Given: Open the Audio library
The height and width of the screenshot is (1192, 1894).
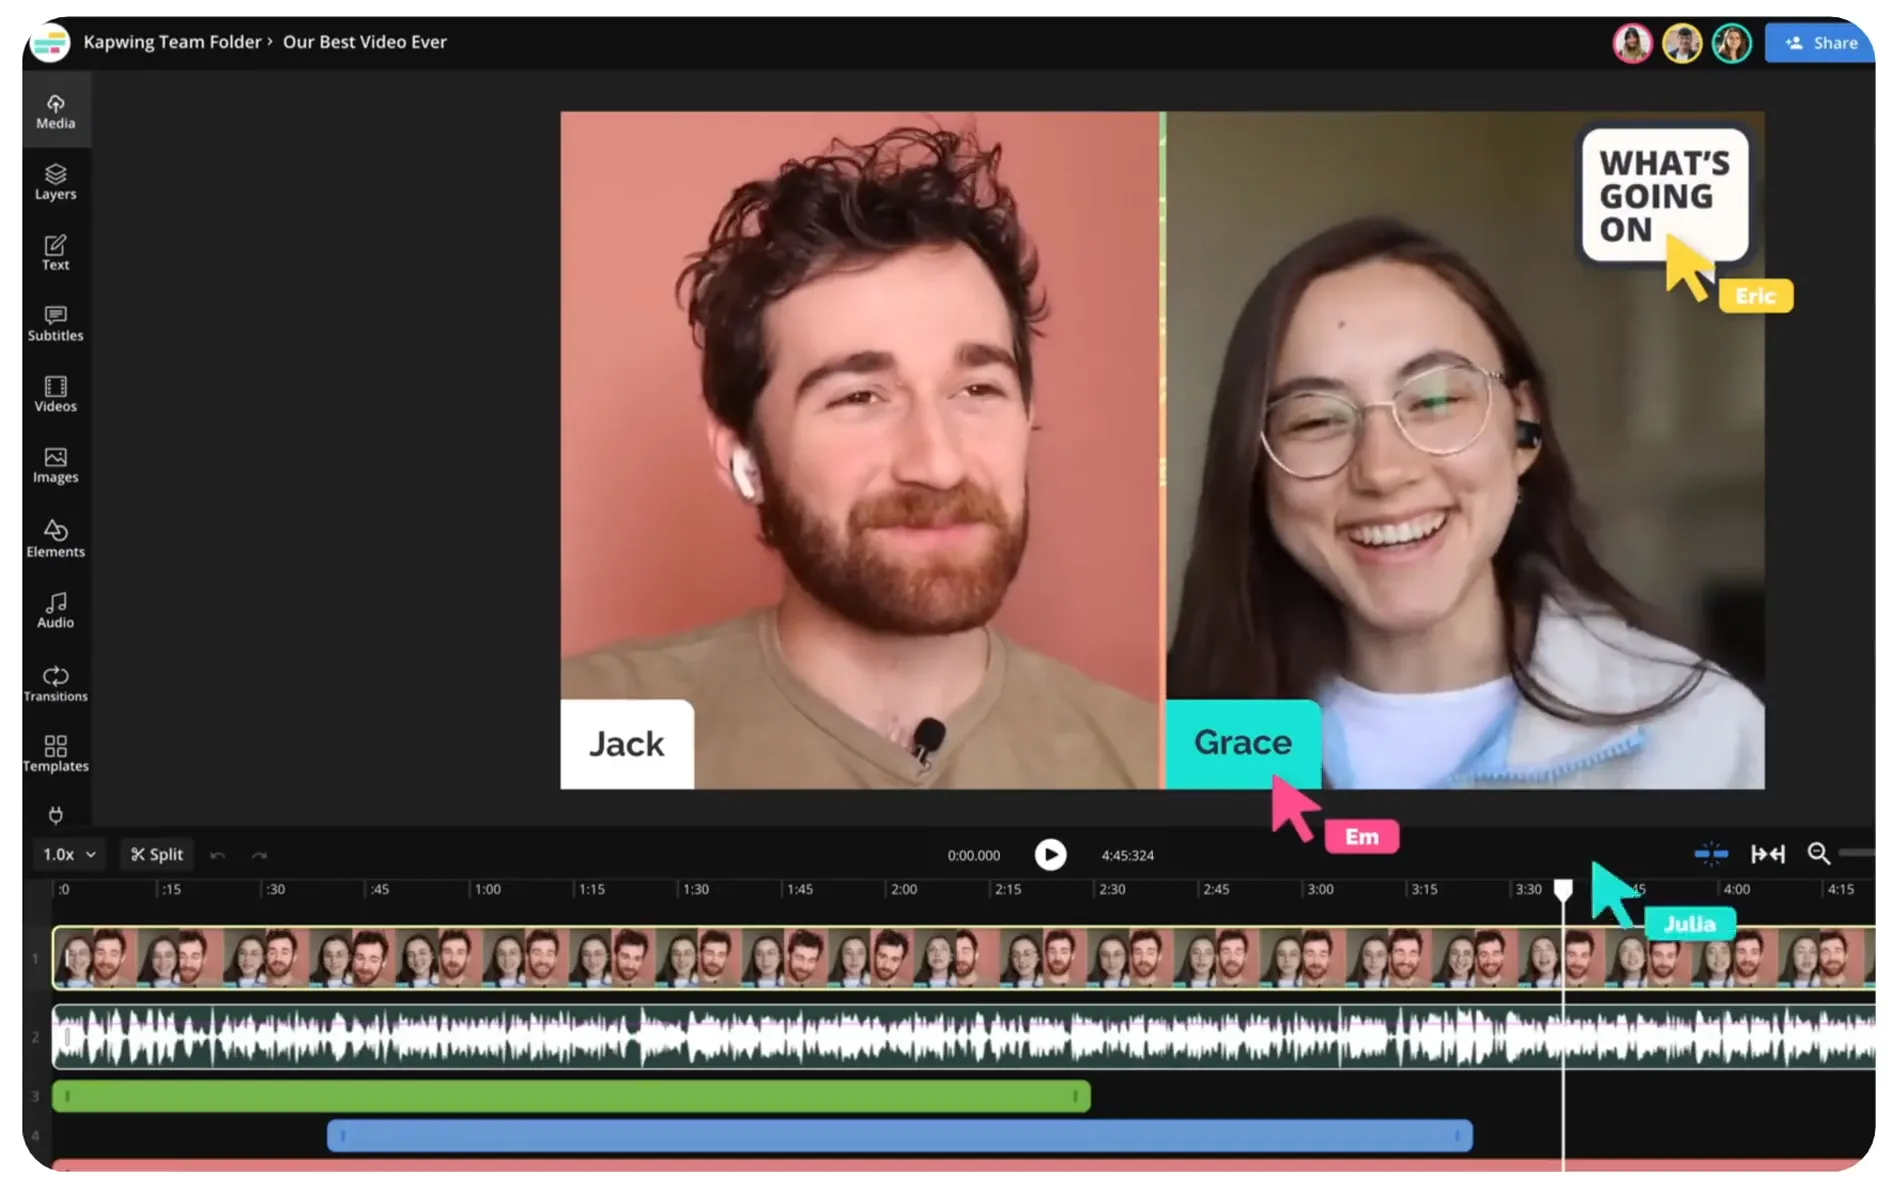Looking at the screenshot, I should pyautogui.click(x=55, y=608).
